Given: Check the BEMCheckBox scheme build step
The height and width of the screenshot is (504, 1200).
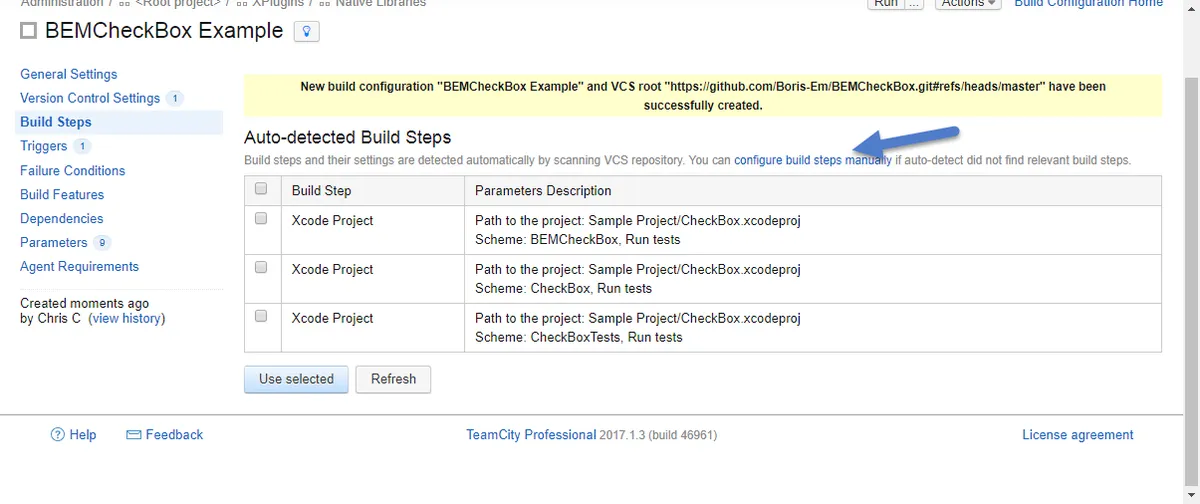Looking at the screenshot, I should pos(261,218).
